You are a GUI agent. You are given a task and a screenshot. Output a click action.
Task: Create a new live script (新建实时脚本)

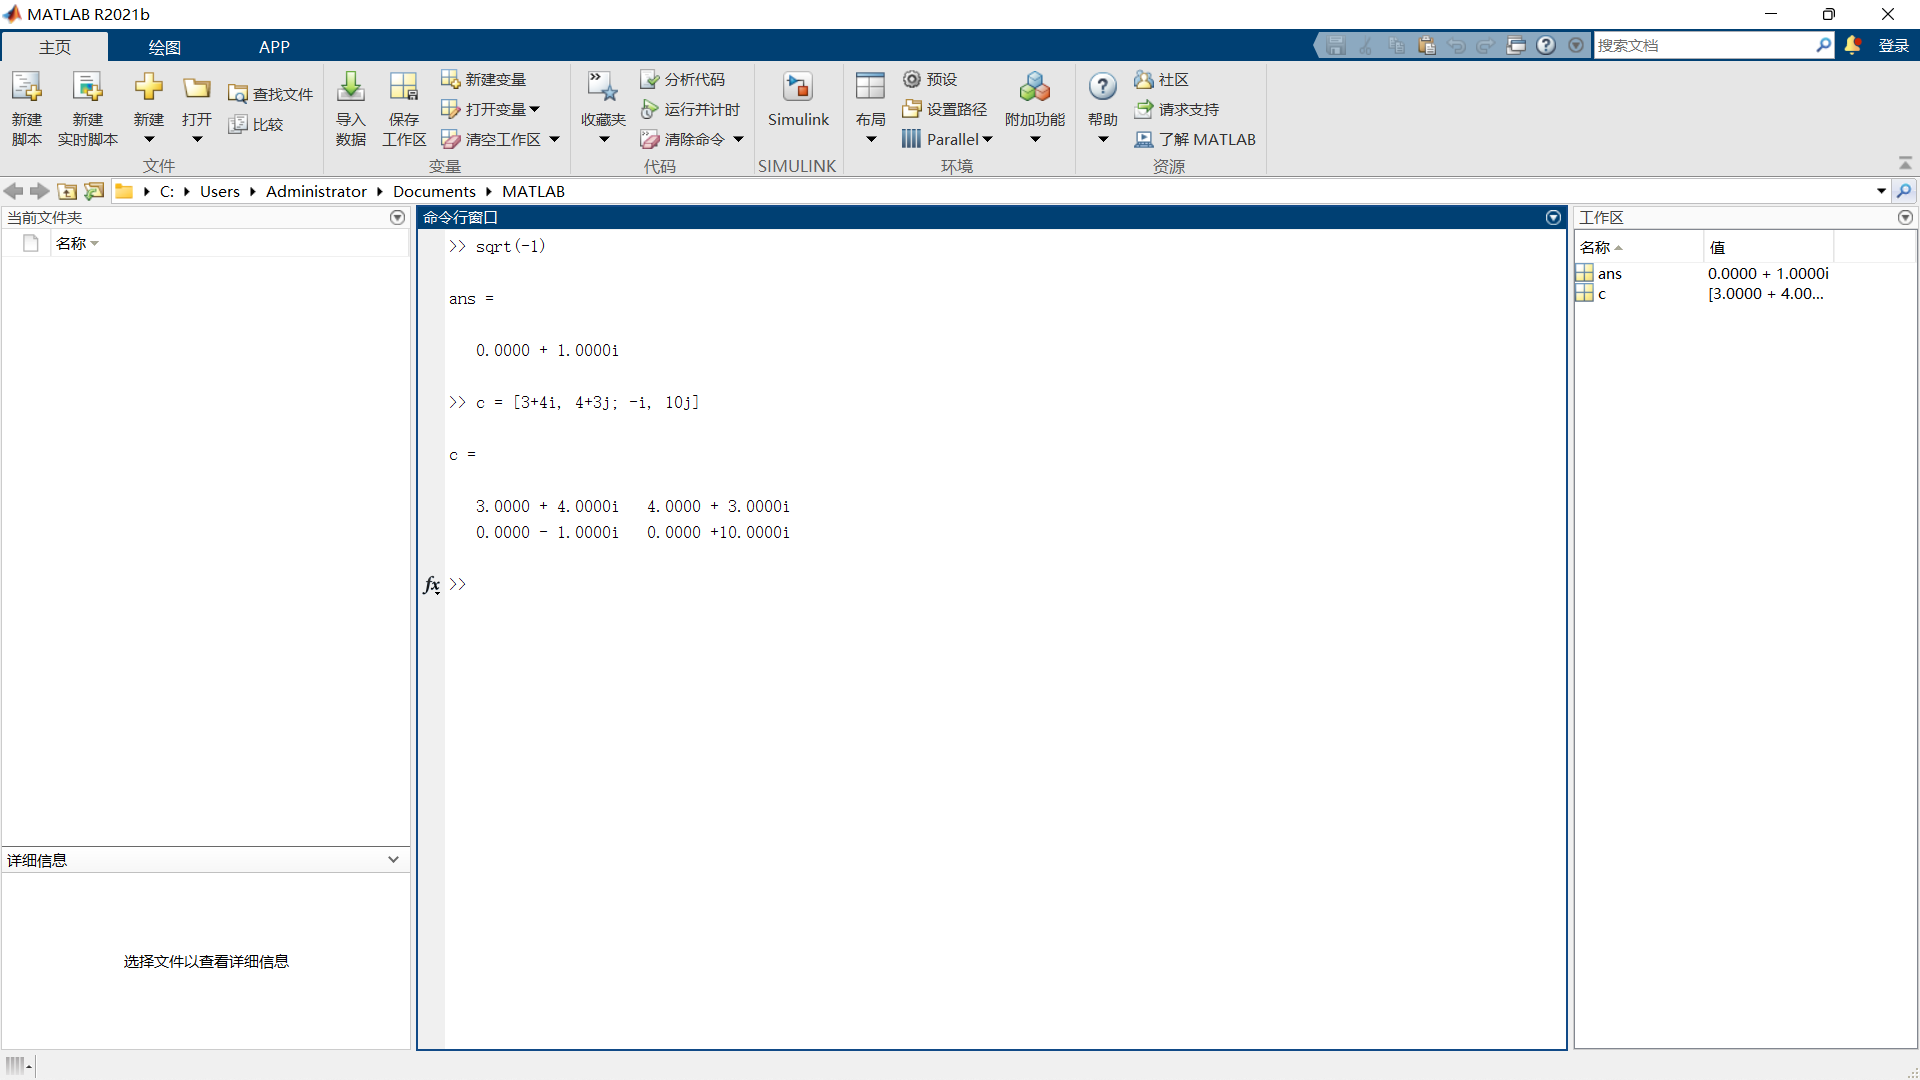click(88, 108)
